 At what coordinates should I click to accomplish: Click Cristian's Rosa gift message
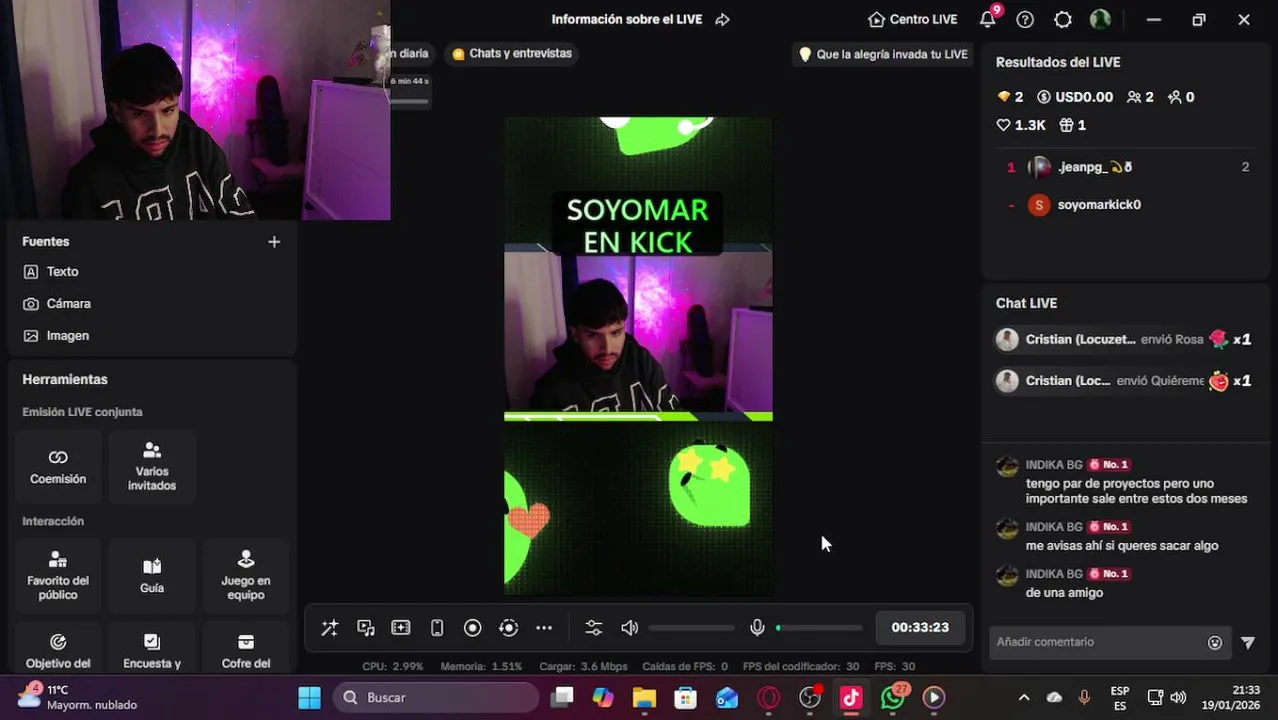1124,340
